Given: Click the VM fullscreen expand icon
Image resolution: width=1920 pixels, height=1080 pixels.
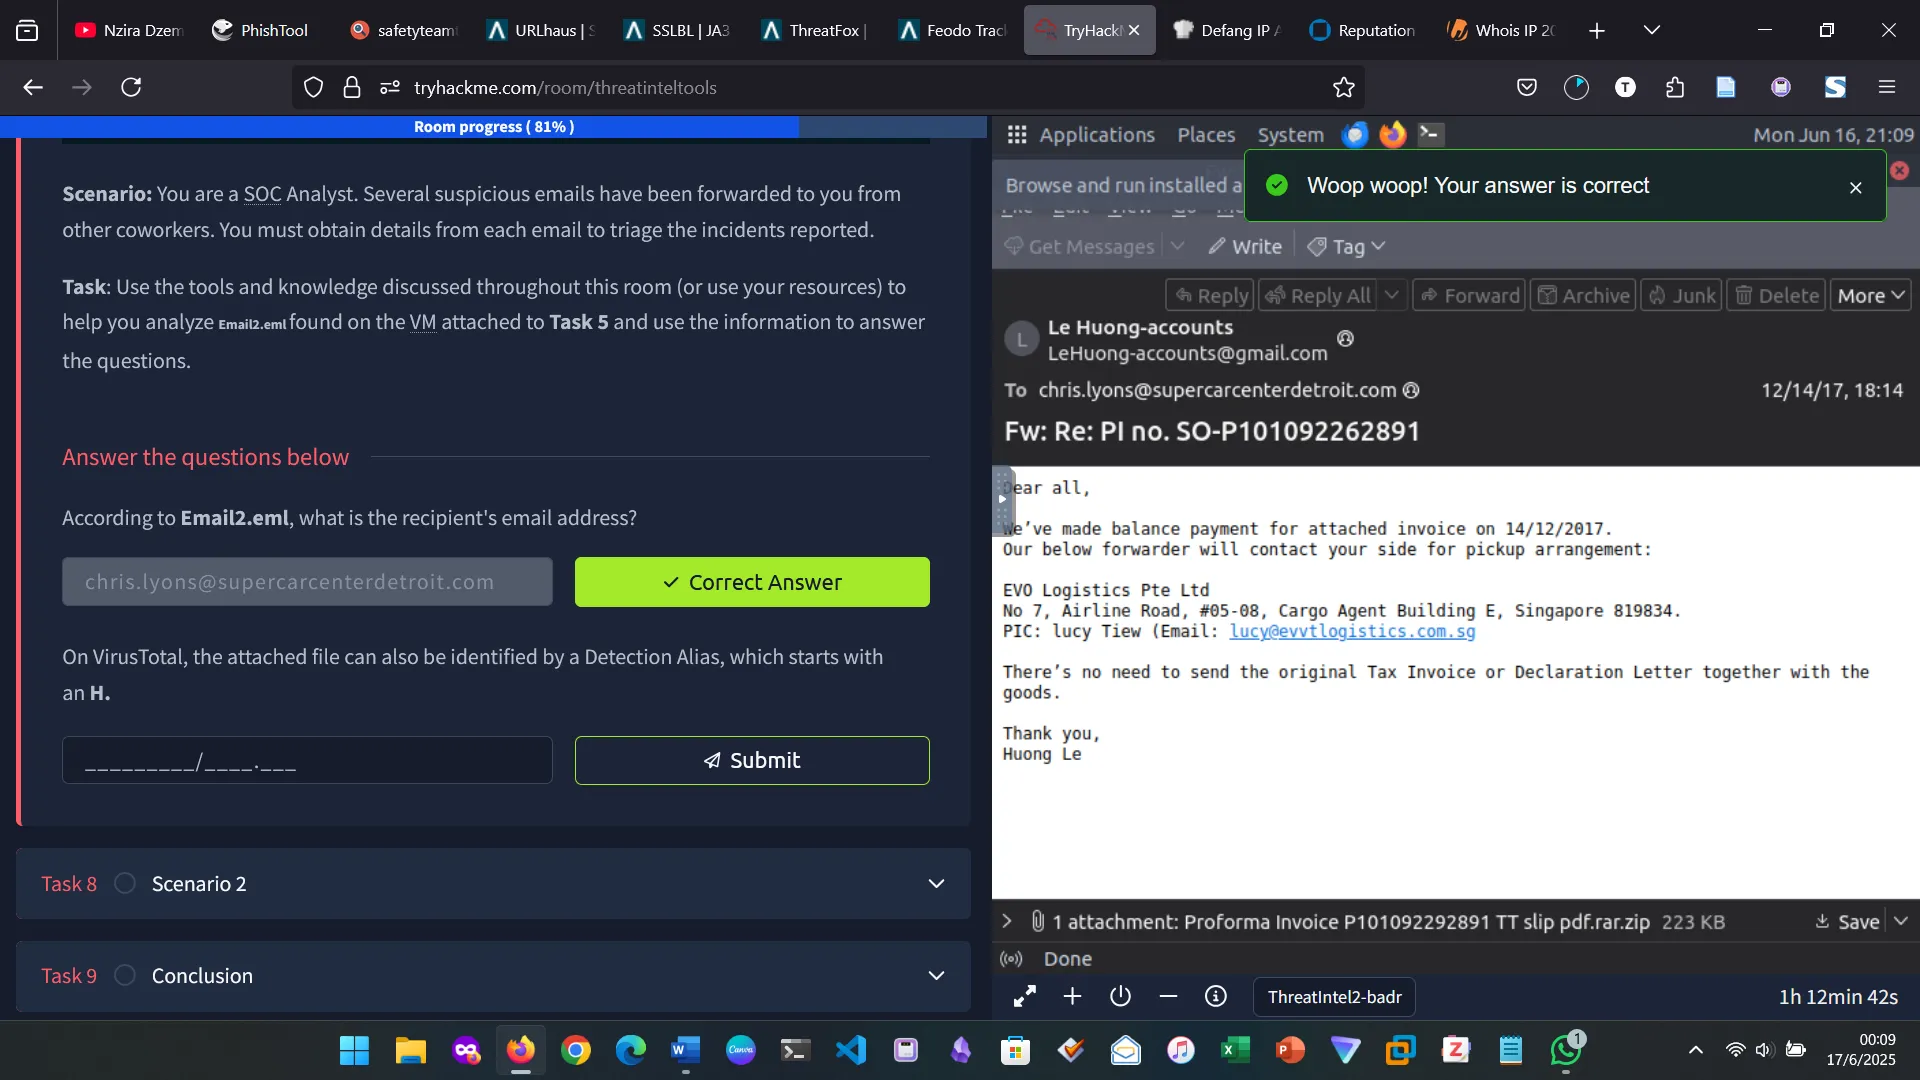Looking at the screenshot, I should point(1024,997).
